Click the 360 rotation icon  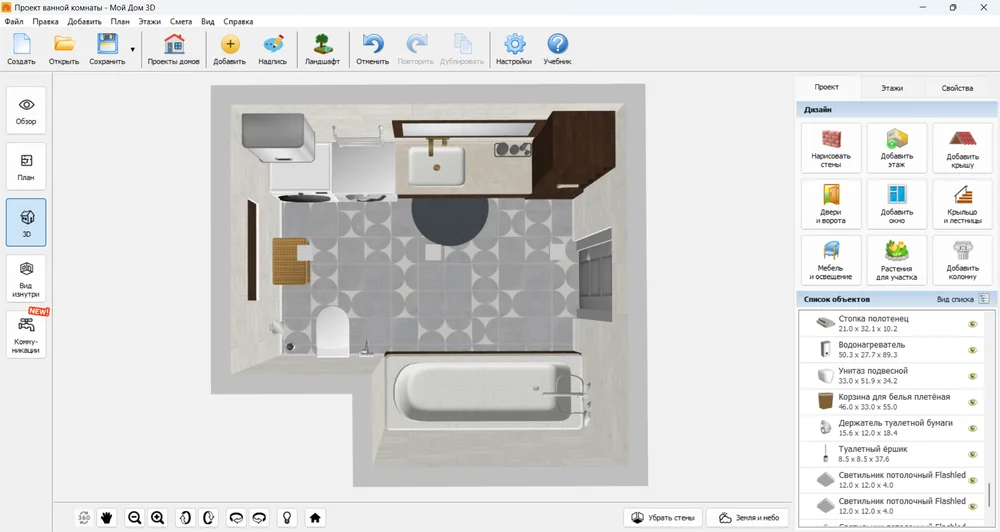tap(84, 517)
